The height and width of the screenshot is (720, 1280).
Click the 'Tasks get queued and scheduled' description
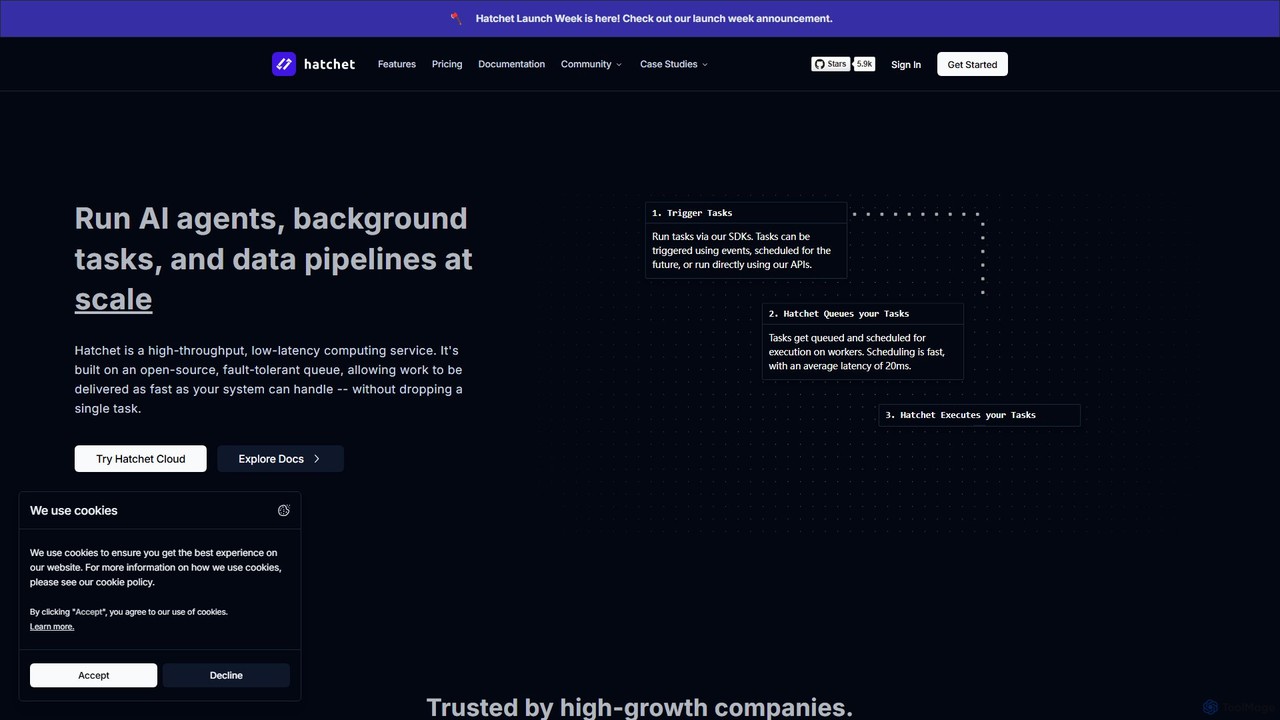857,352
